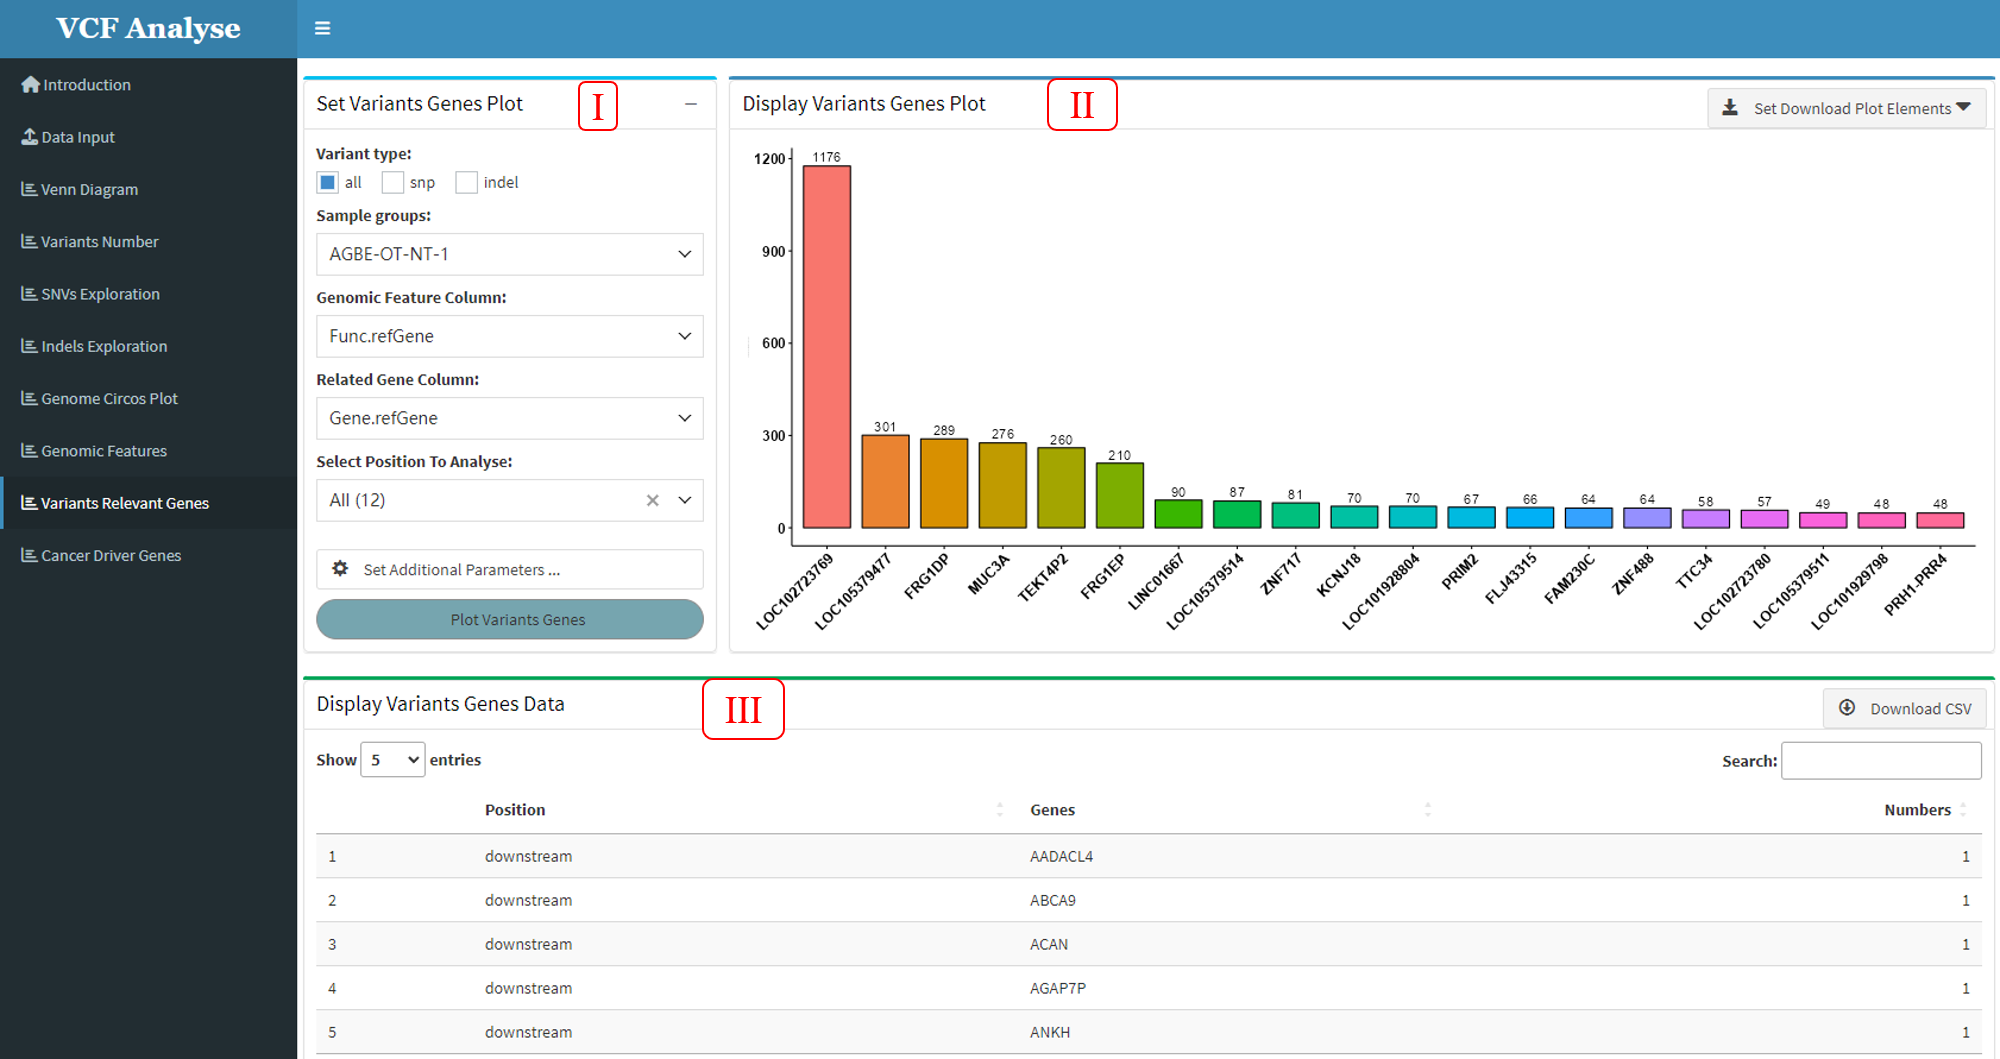
Task: Click the purple bar for ZNF488
Action: (x=1647, y=518)
